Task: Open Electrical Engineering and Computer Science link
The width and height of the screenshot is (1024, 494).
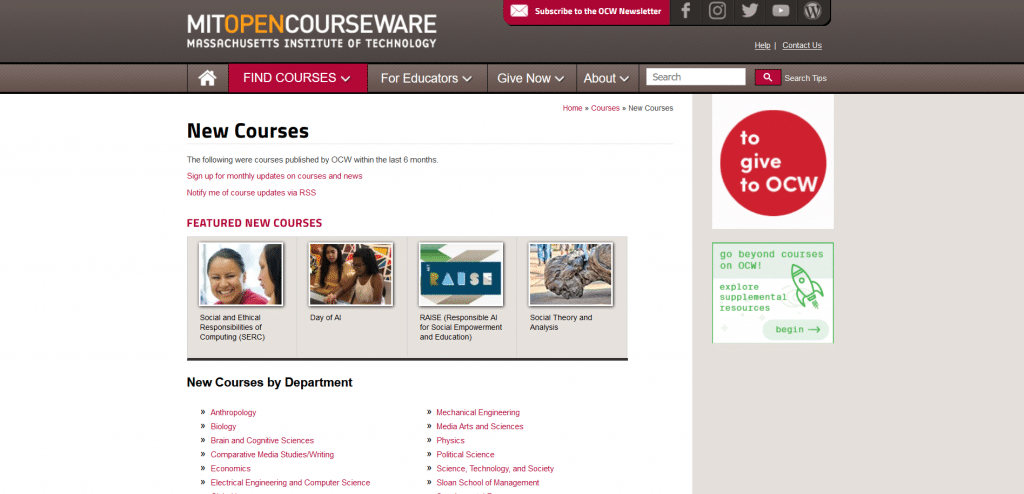Action: 290,483
